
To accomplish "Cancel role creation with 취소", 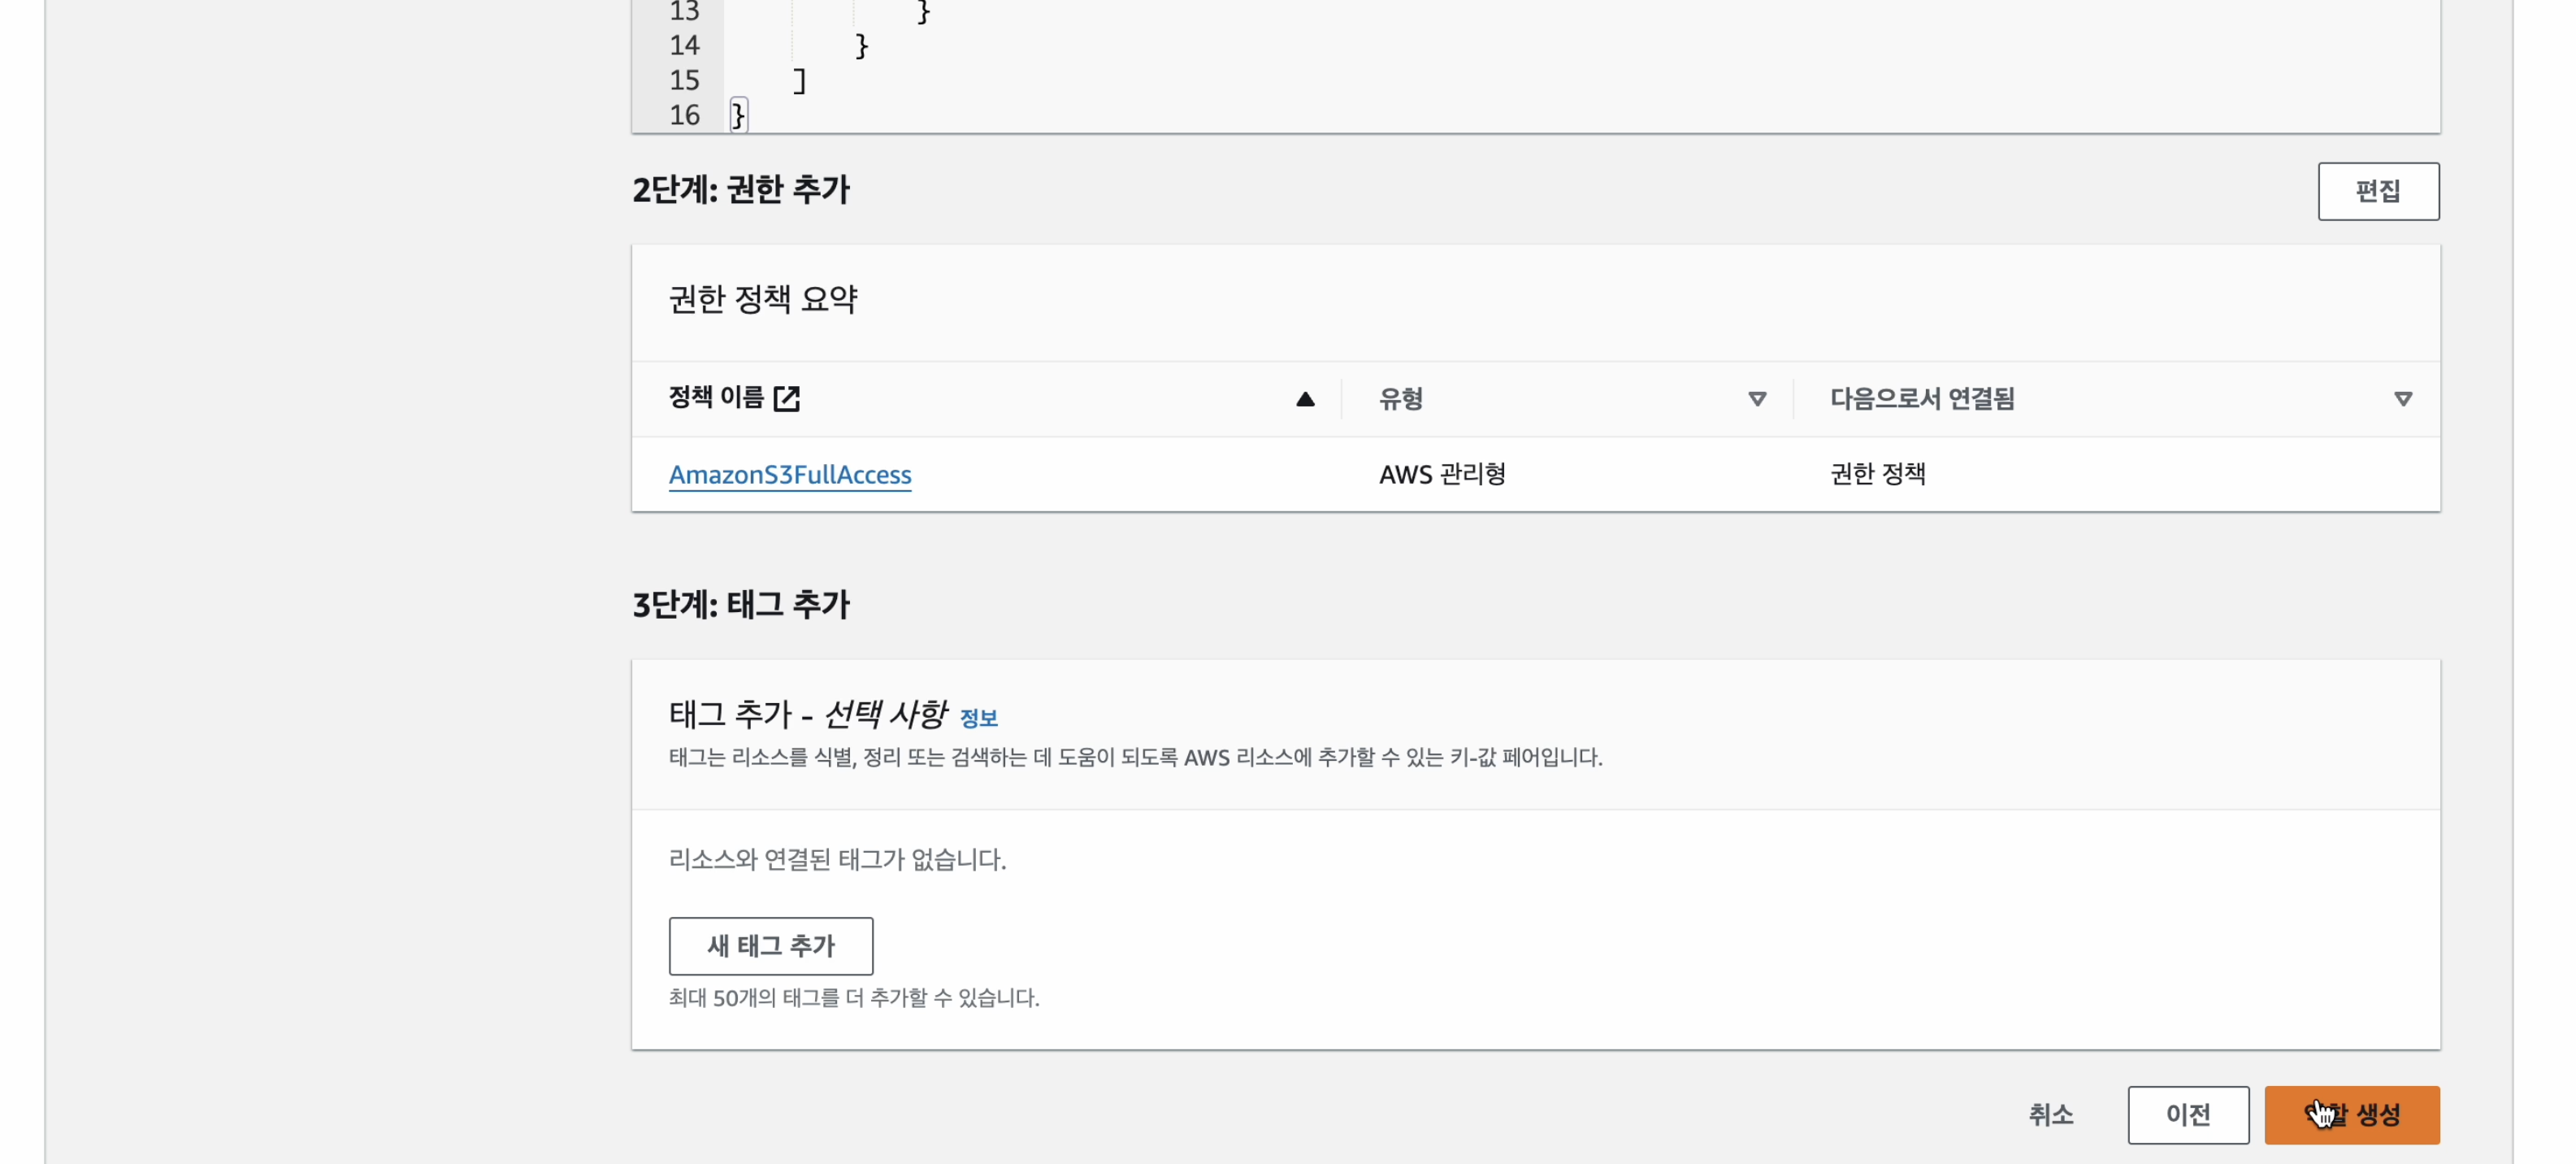I will pyautogui.click(x=2050, y=1115).
